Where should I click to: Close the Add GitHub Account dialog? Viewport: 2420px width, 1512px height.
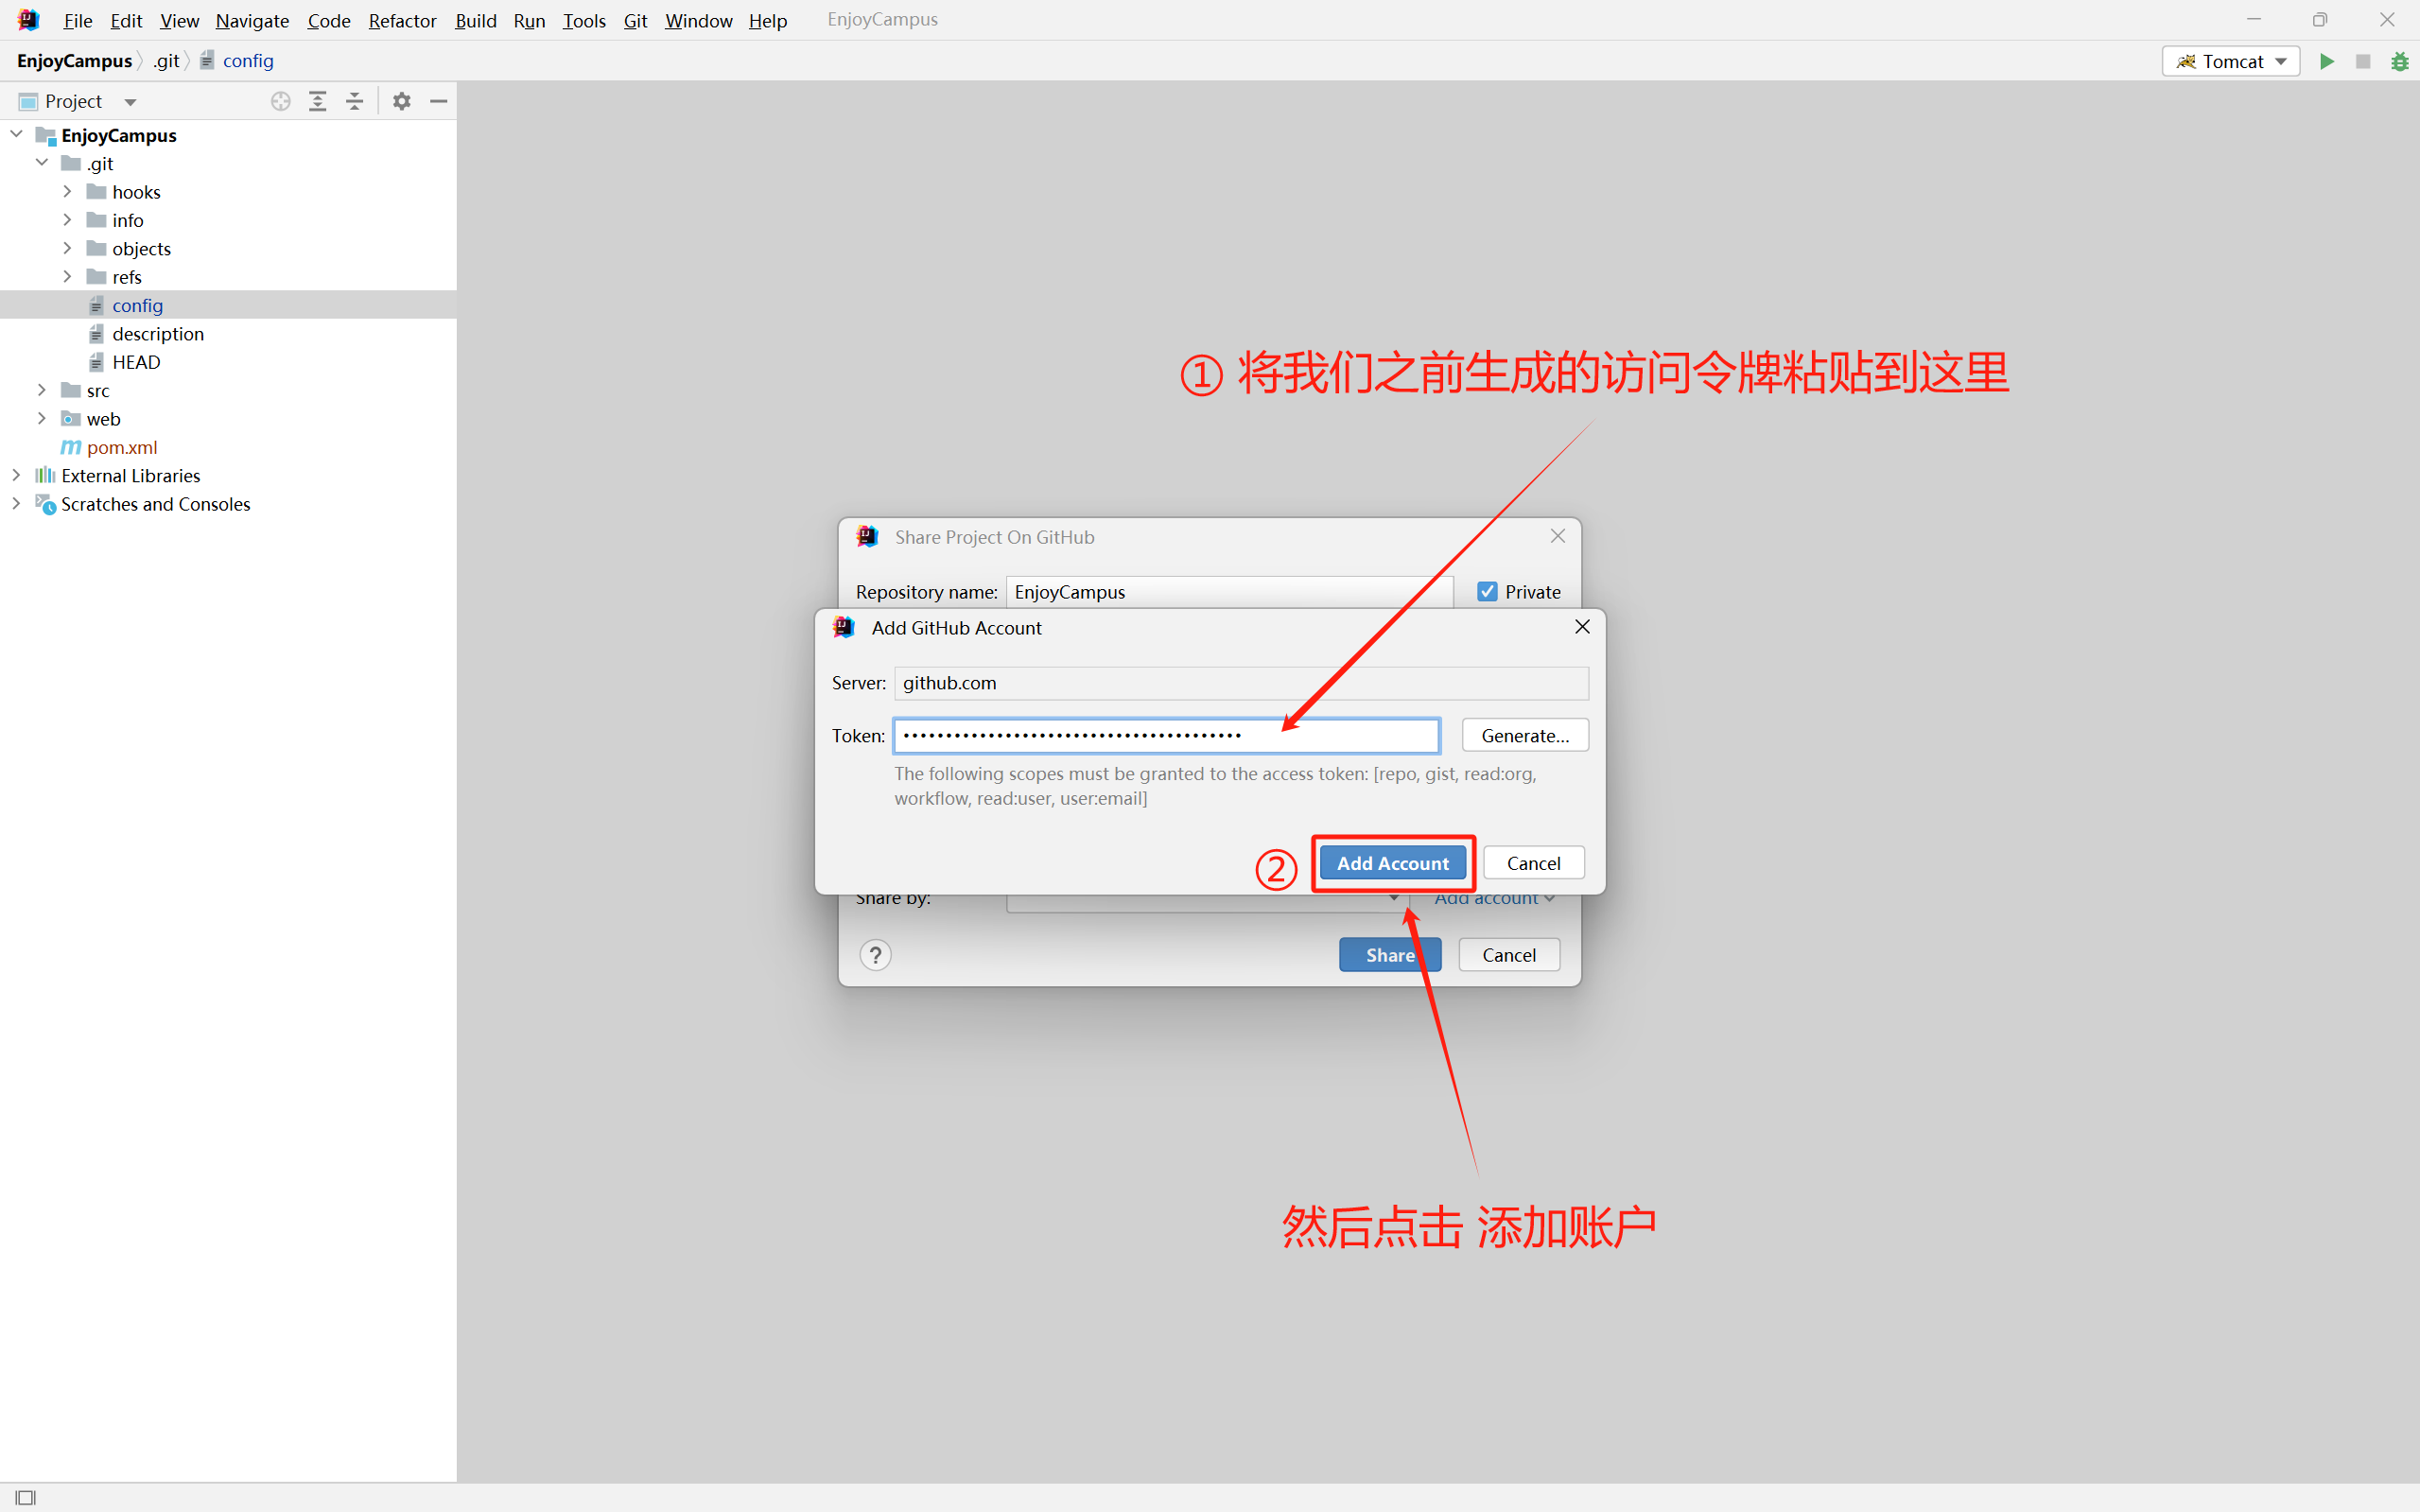coord(1582,626)
